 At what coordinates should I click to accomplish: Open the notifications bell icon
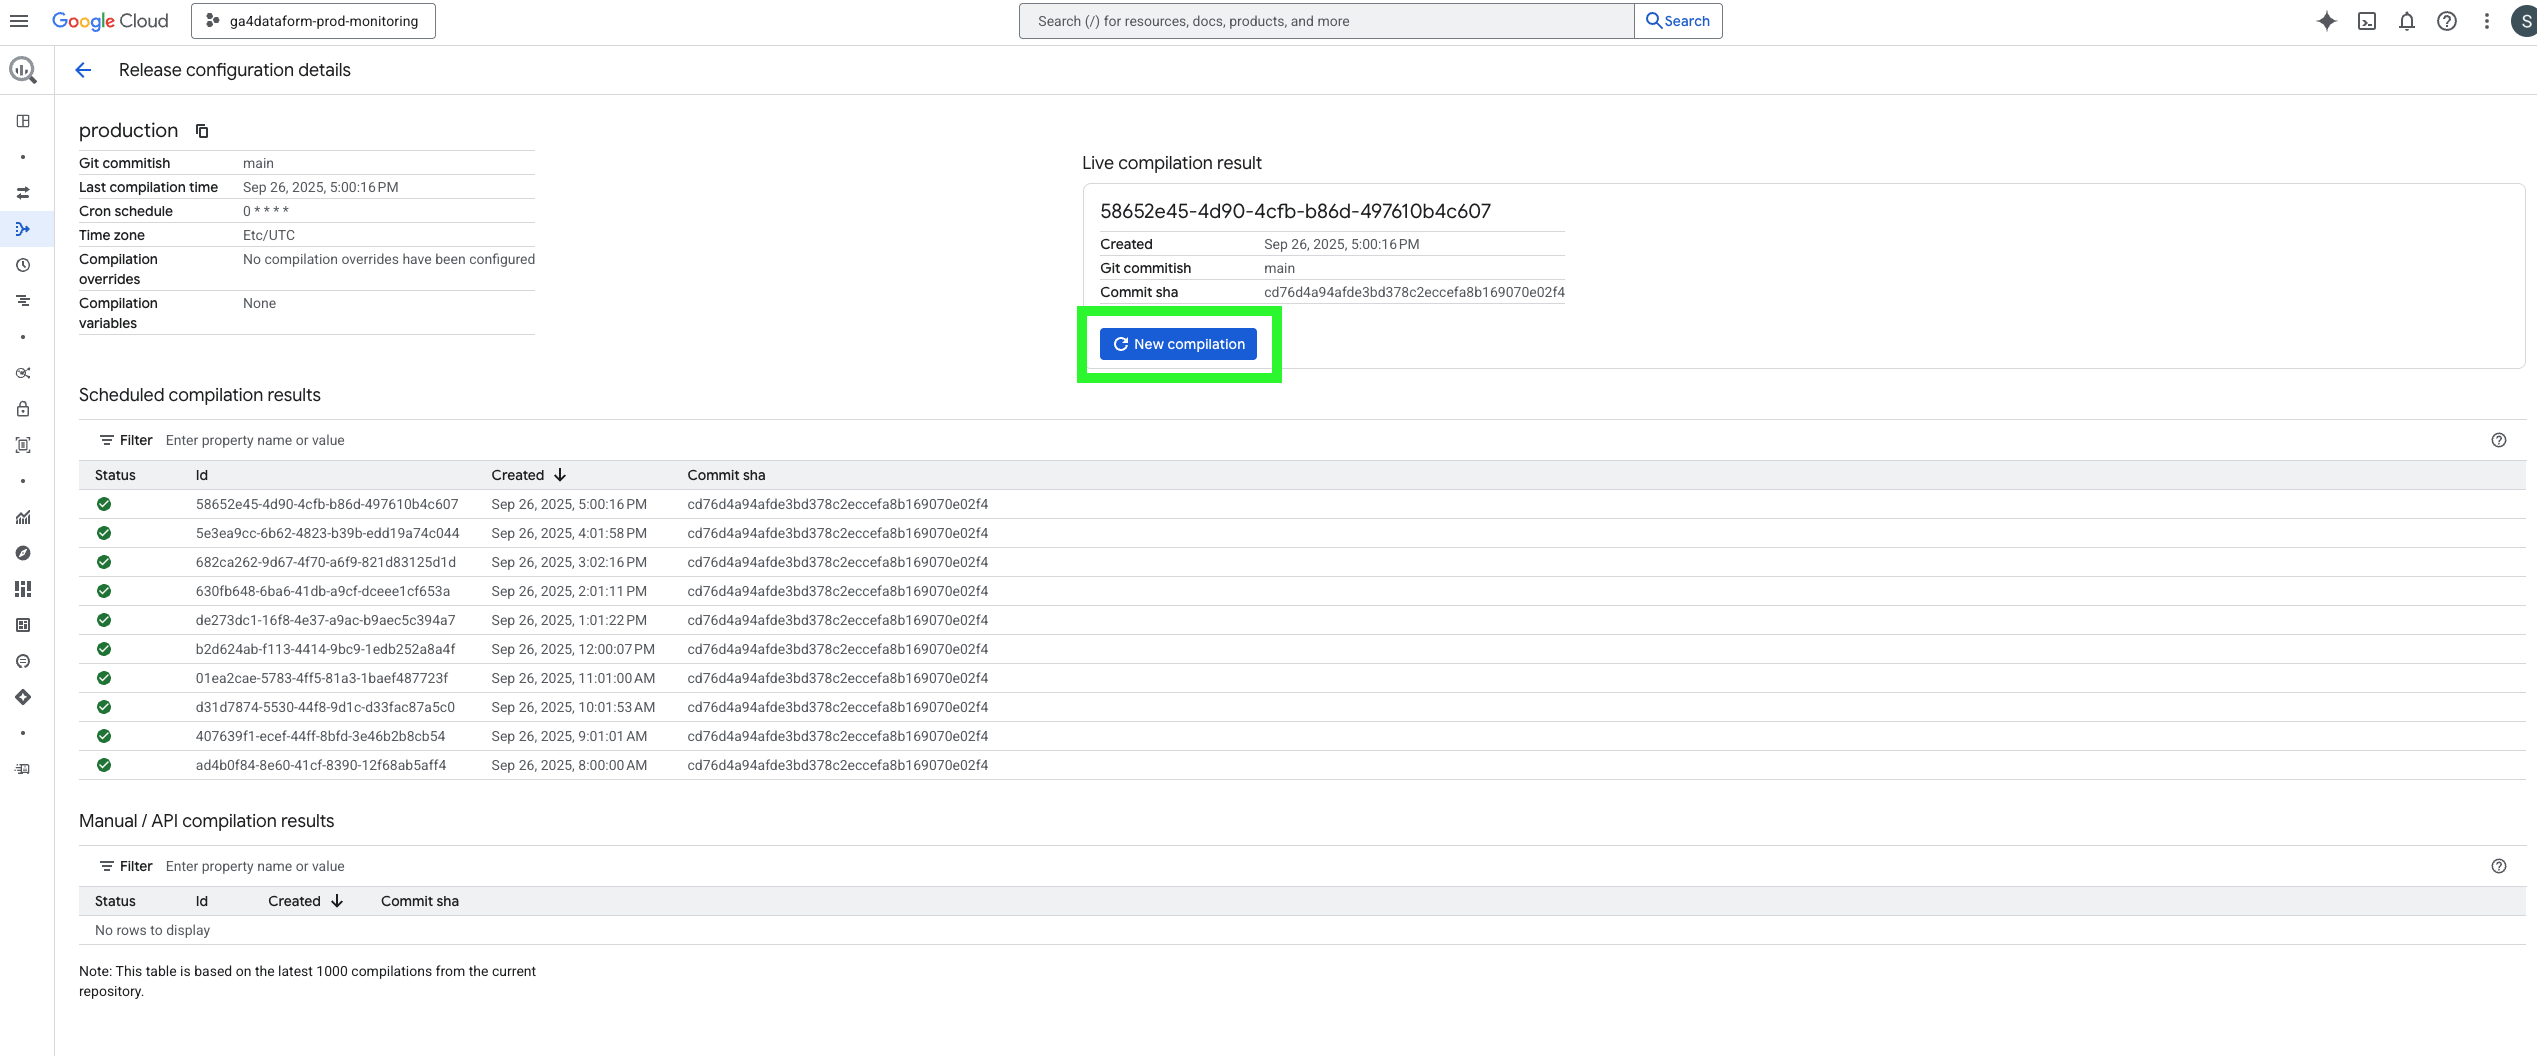click(2407, 20)
